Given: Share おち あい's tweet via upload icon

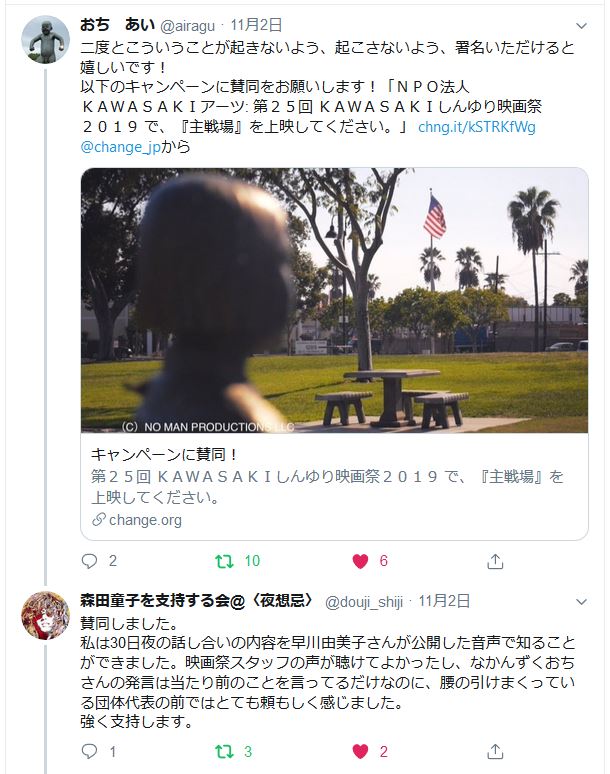Looking at the screenshot, I should 495,561.
